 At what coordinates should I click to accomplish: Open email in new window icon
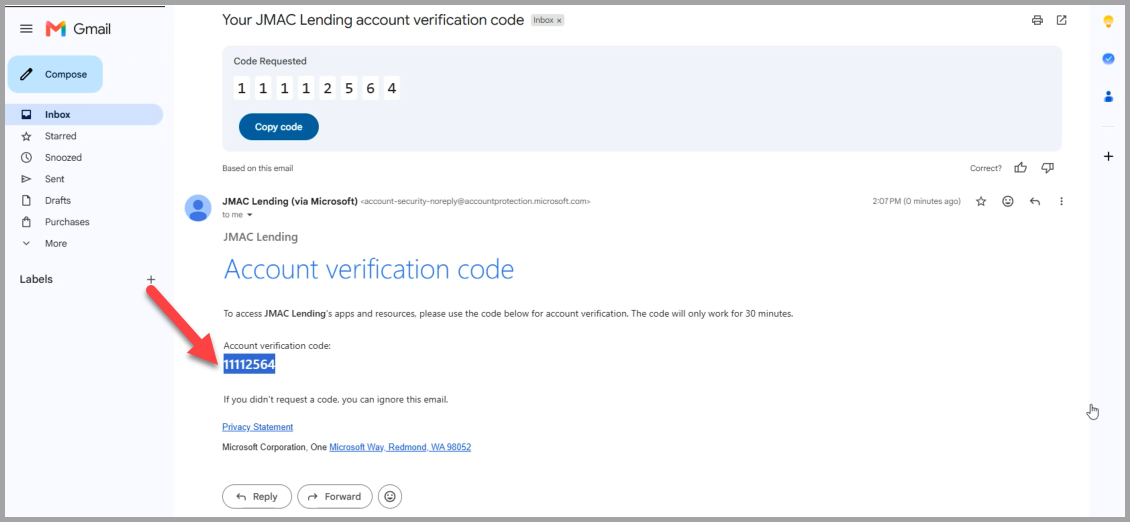click(1062, 20)
